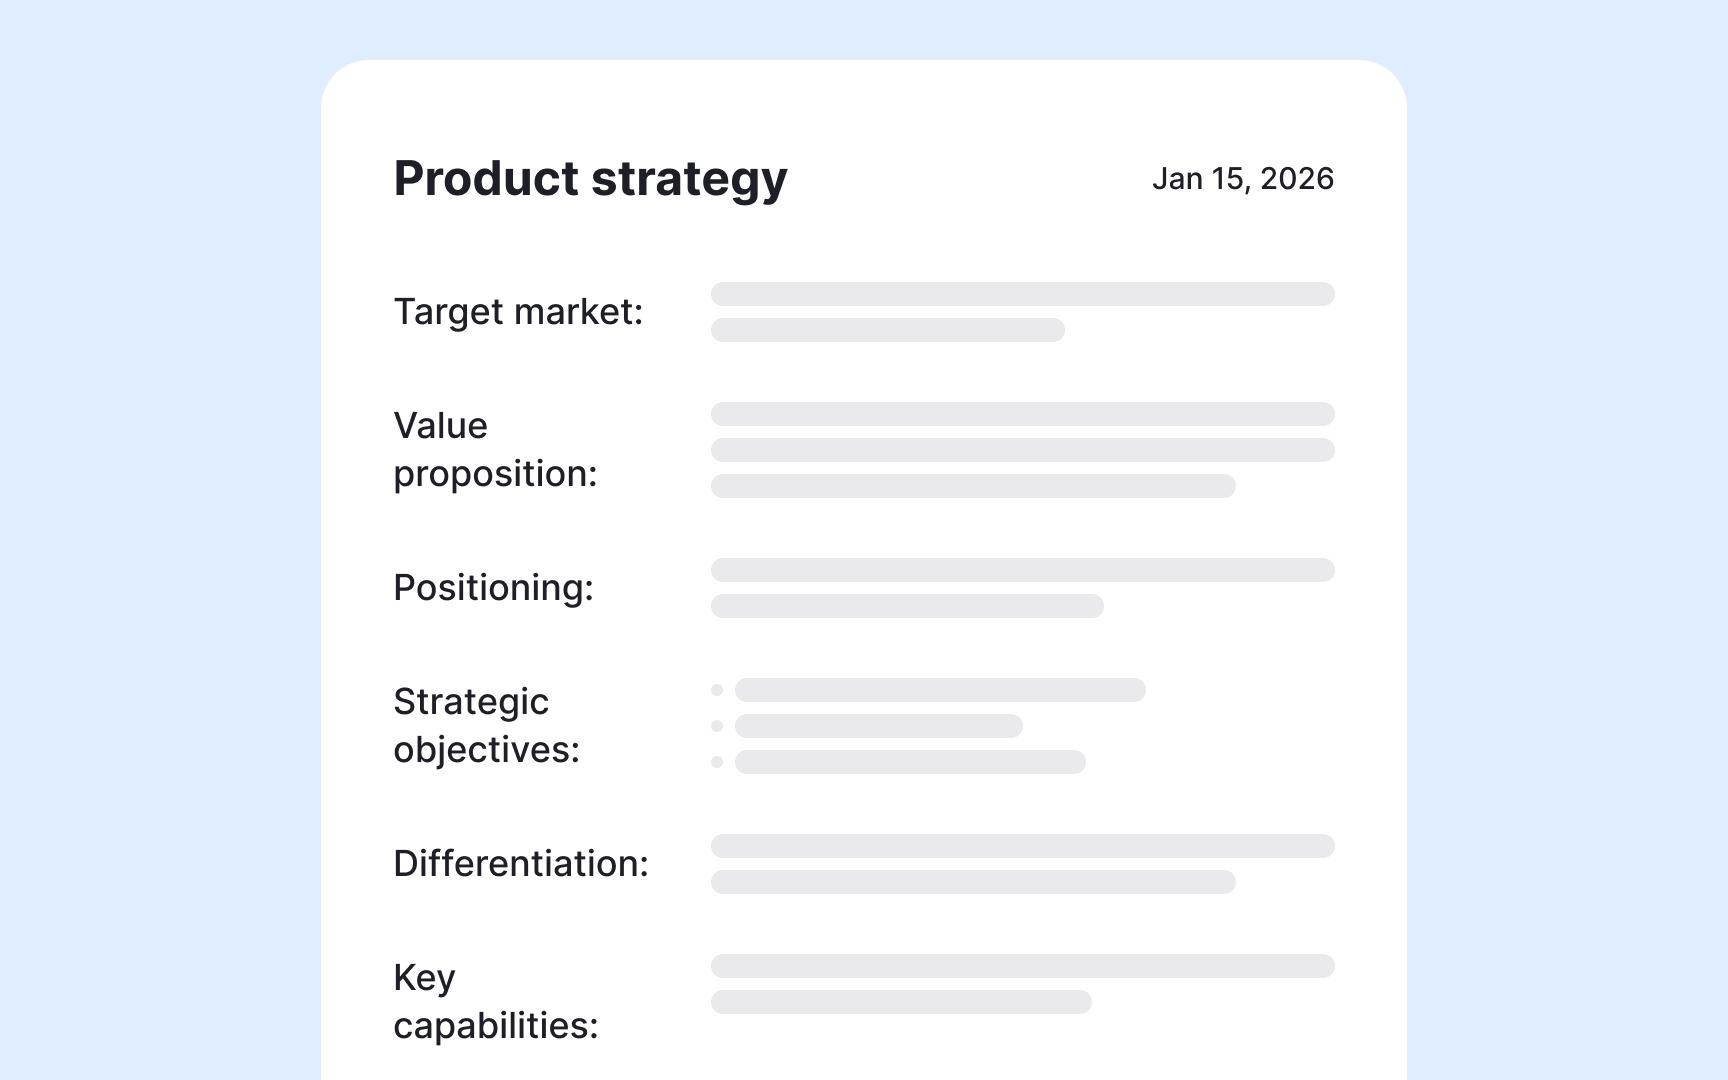Click first placeholder line beside Differentiation
1728x1080 pixels.
(x=1022, y=846)
